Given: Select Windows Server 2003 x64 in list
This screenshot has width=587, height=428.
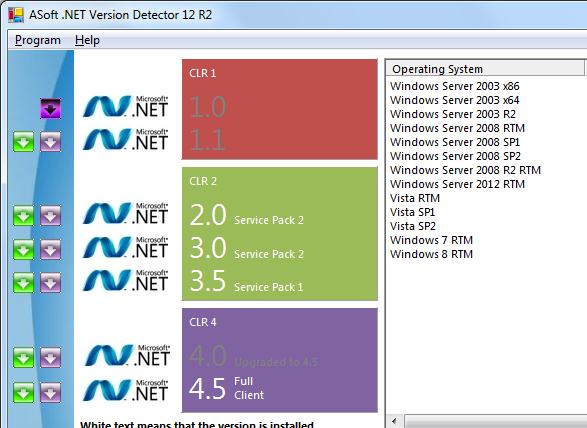Looking at the screenshot, I should pos(454,100).
